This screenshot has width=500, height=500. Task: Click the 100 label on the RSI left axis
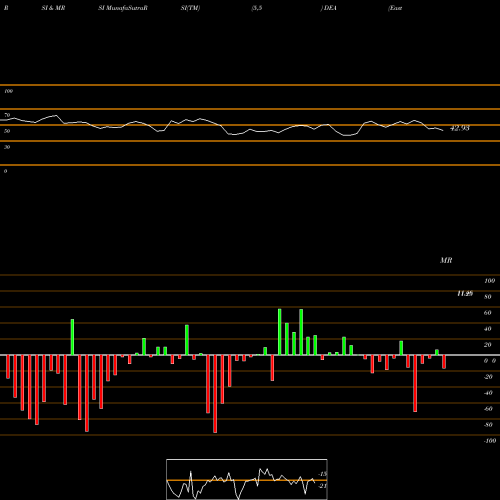[8, 91]
